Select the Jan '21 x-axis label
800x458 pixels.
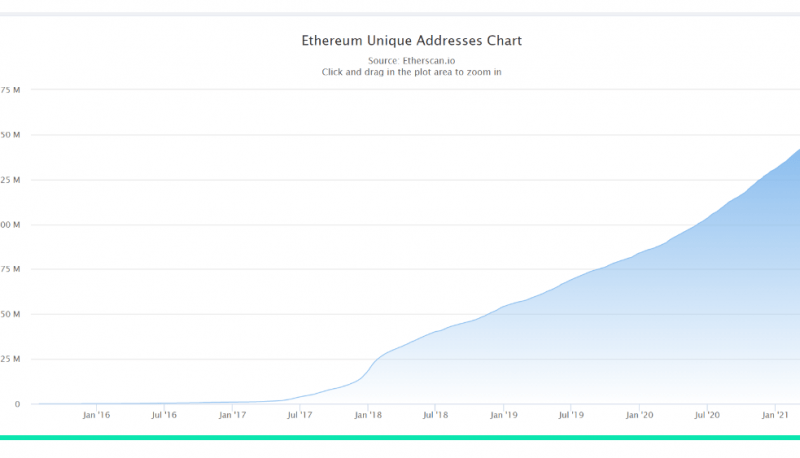click(x=775, y=414)
